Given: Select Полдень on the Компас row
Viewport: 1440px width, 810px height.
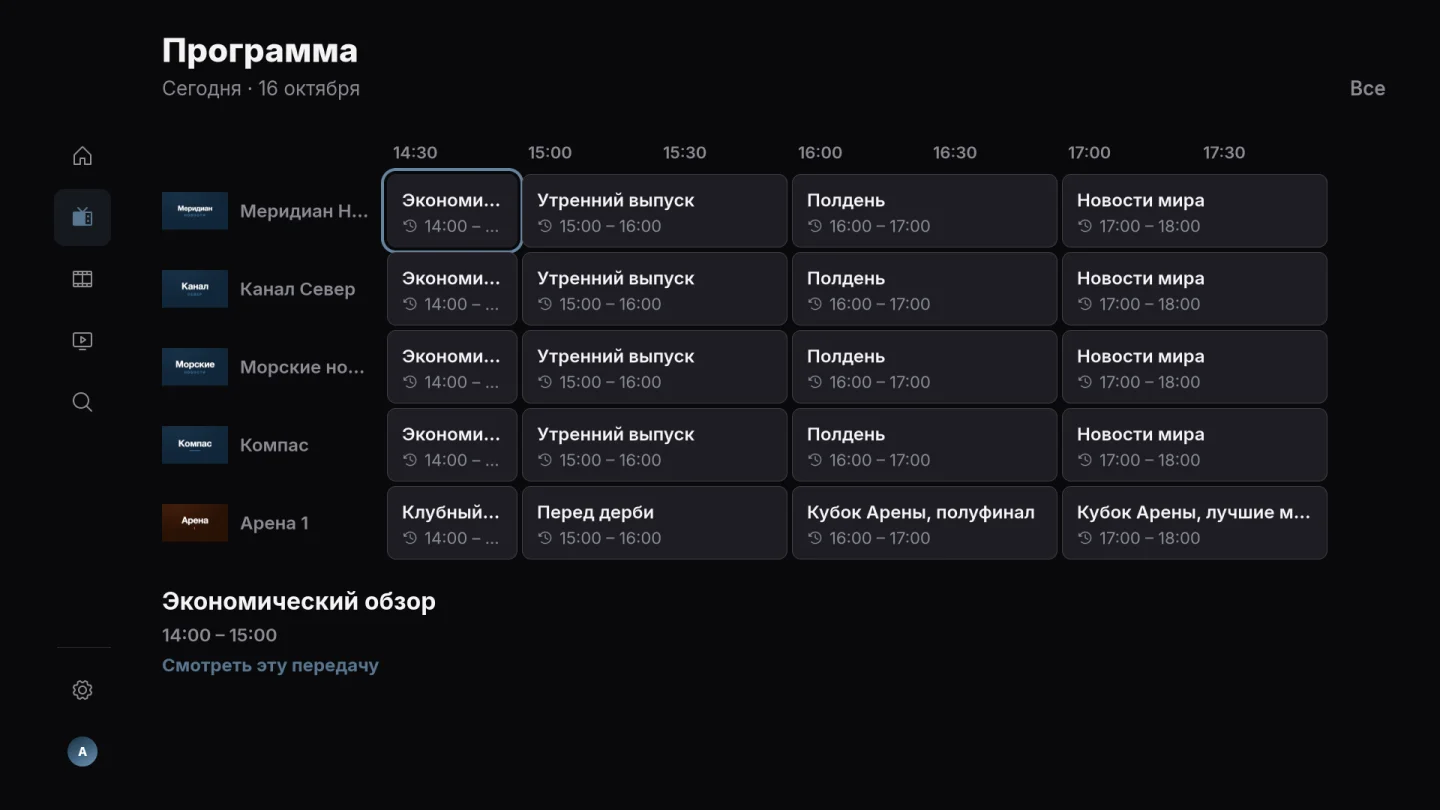Looking at the screenshot, I should (925, 445).
